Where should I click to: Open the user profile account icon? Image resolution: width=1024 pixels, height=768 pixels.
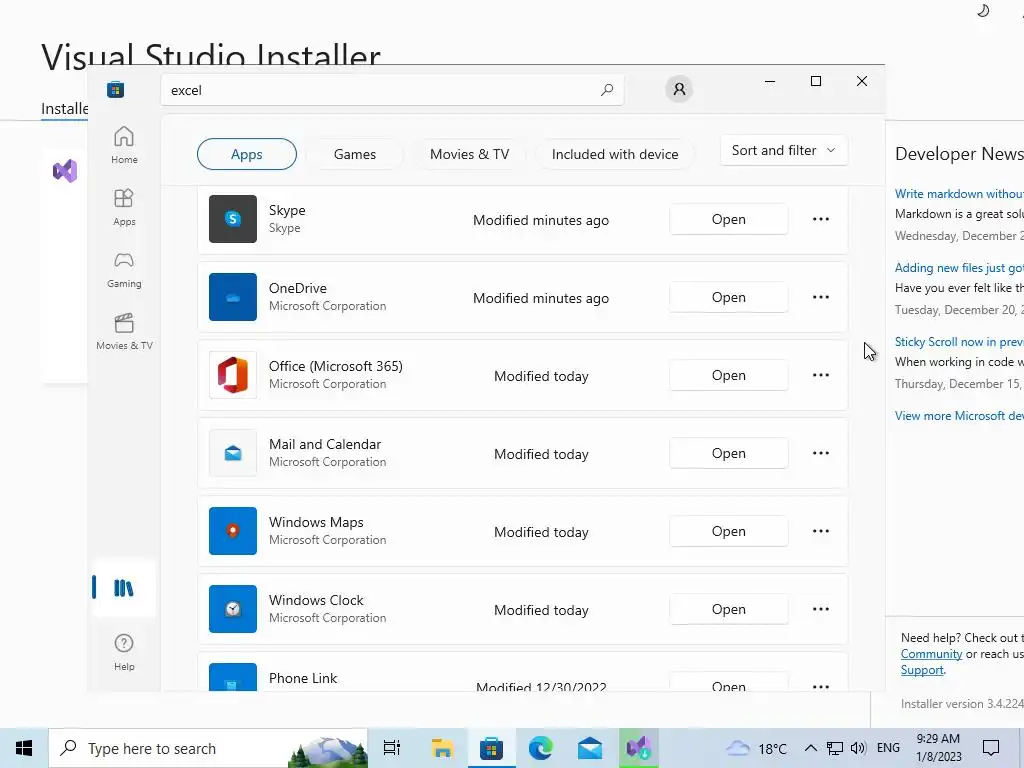click(679, 89)
